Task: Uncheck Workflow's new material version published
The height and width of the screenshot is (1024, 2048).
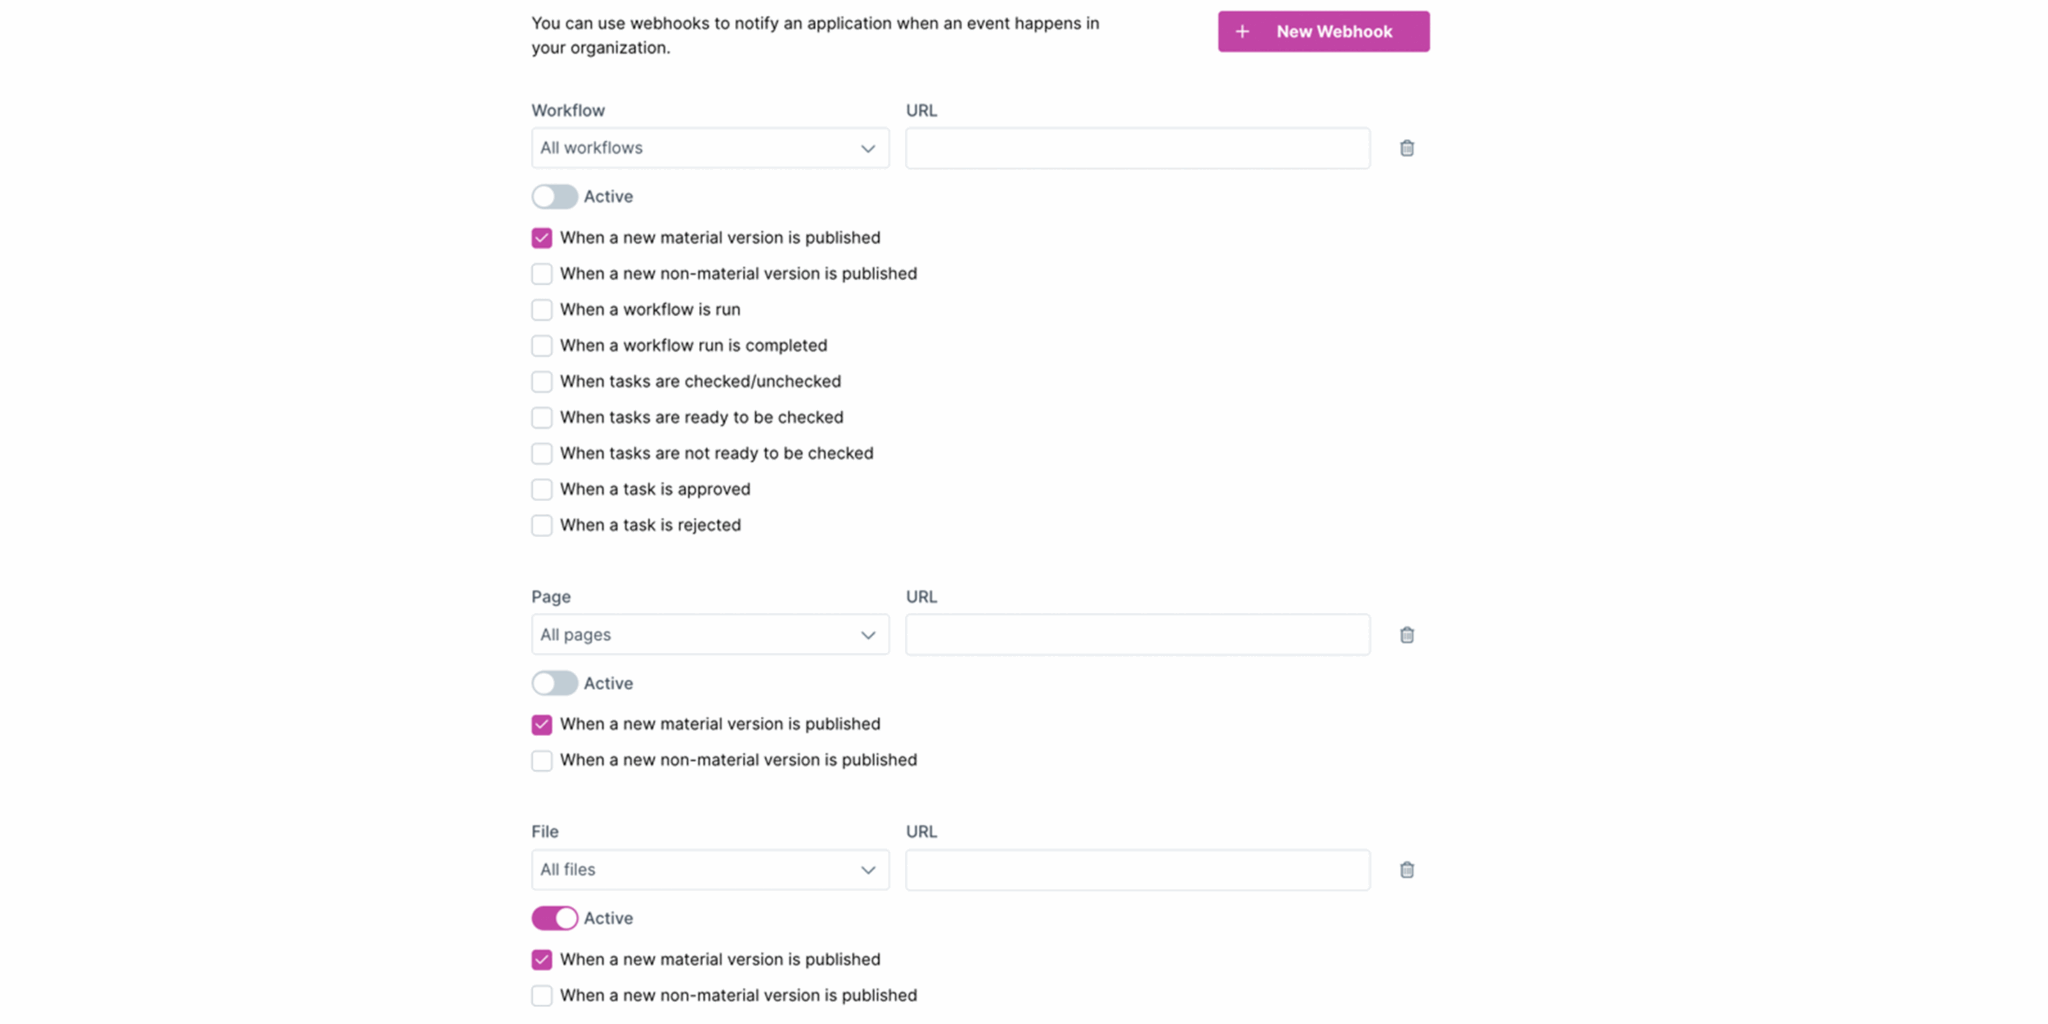Action: pos(541,238)
